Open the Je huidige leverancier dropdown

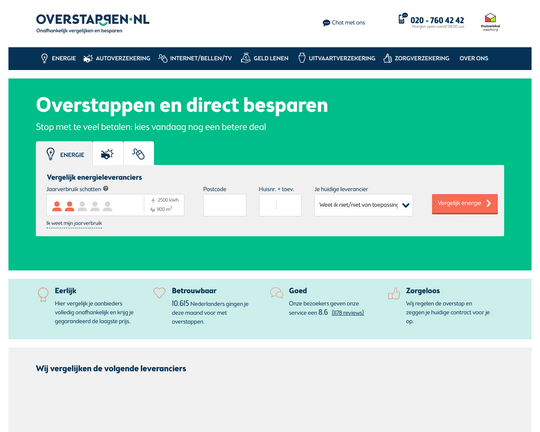click(363, 205)
